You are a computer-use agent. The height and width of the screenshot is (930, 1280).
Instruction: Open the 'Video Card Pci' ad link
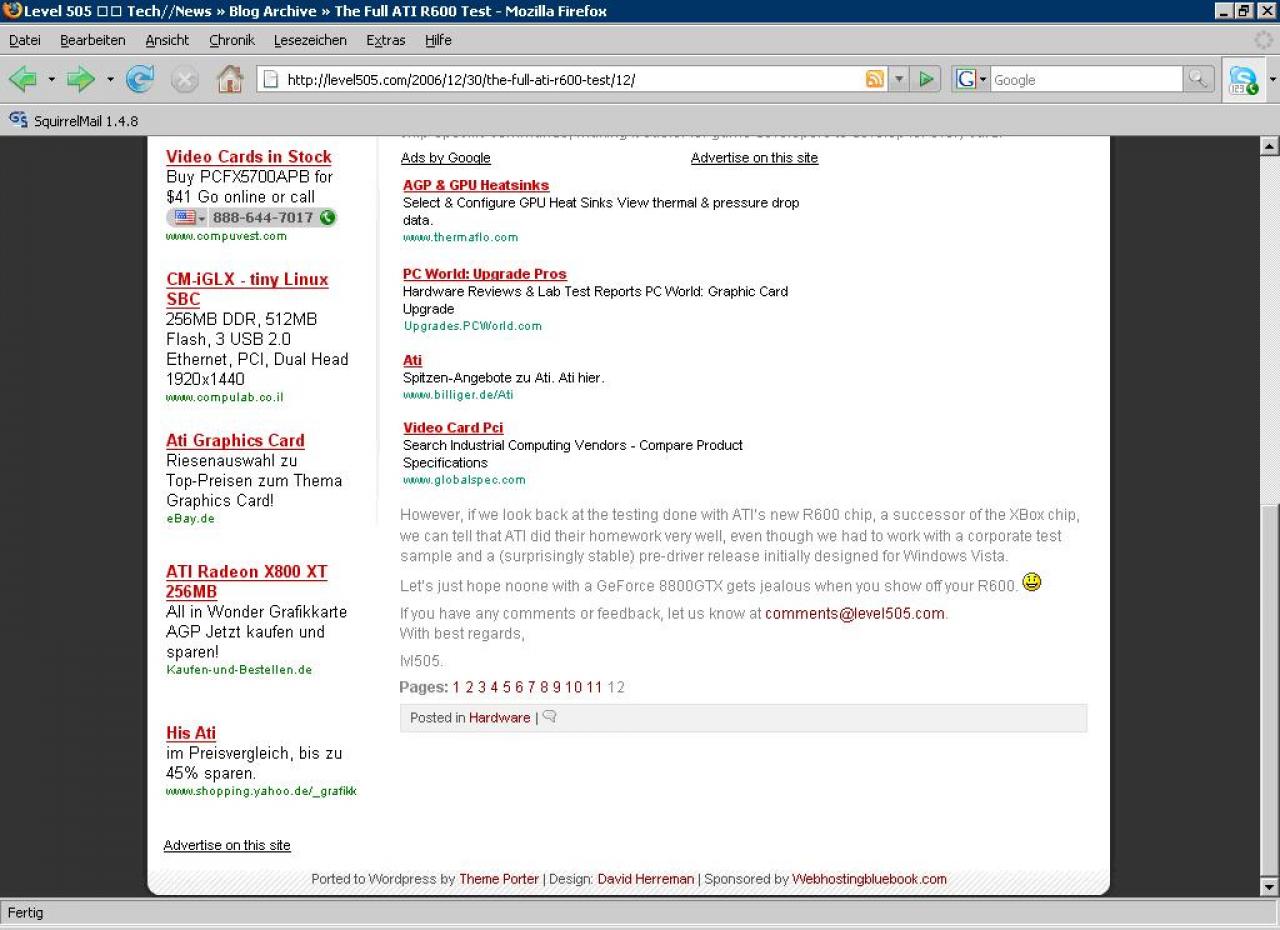pos(453,428)
